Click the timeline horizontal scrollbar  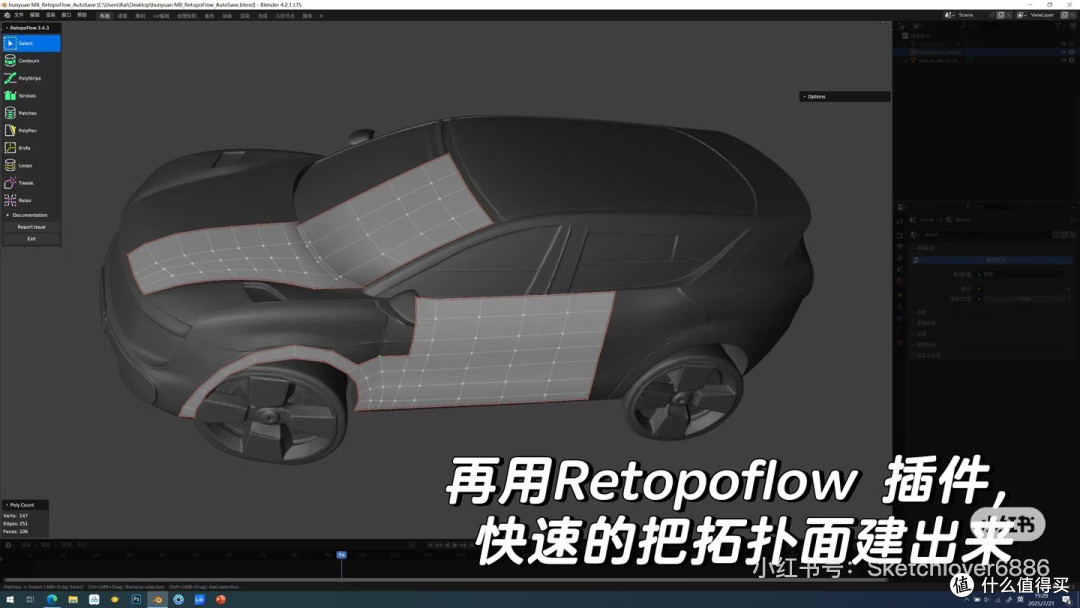click(445, 580)
